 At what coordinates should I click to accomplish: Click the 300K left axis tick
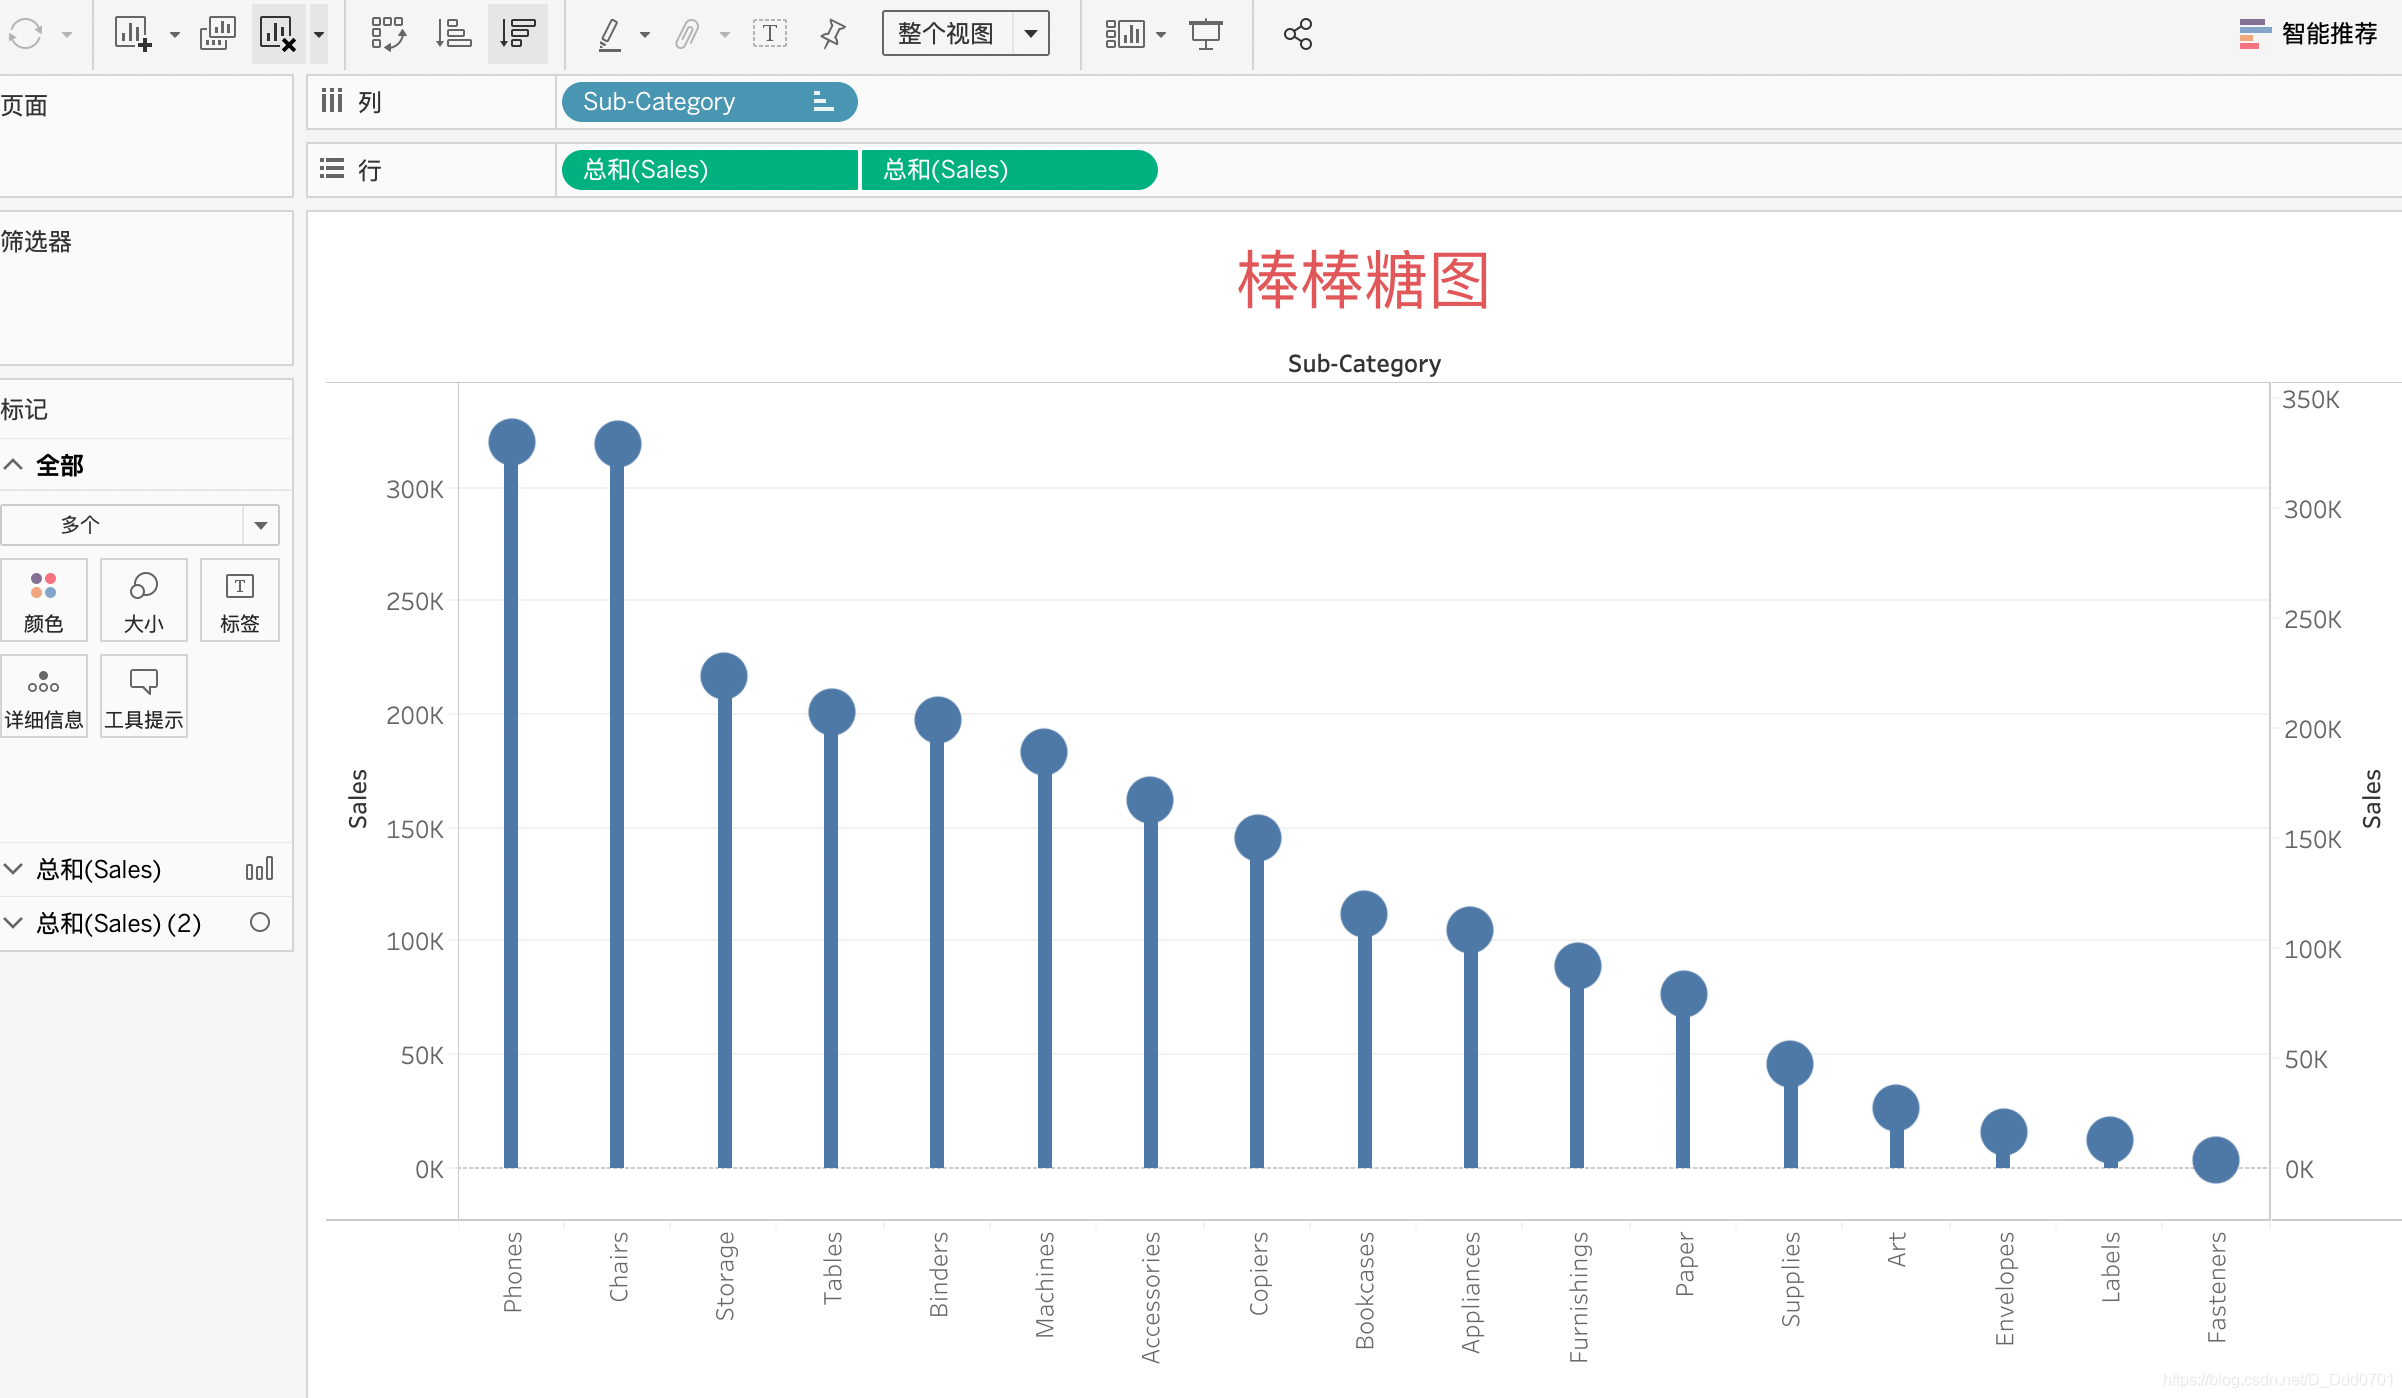coord(415,489)
